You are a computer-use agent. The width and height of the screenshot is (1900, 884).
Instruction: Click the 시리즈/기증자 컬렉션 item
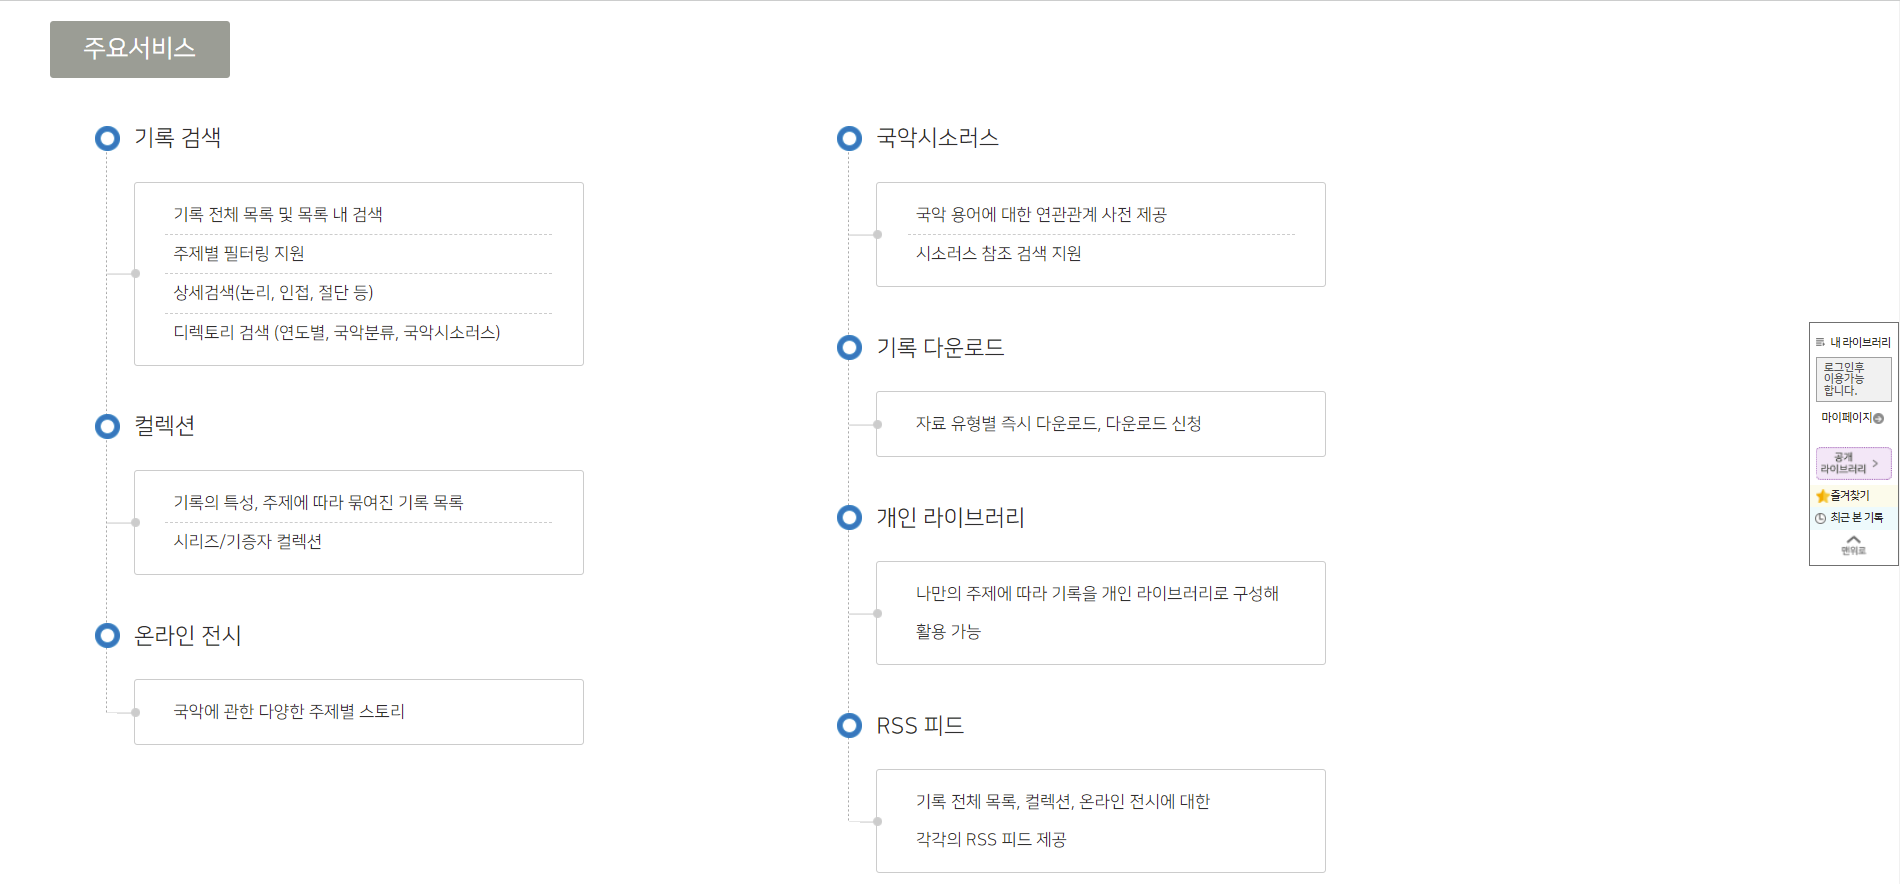(248, 542)
